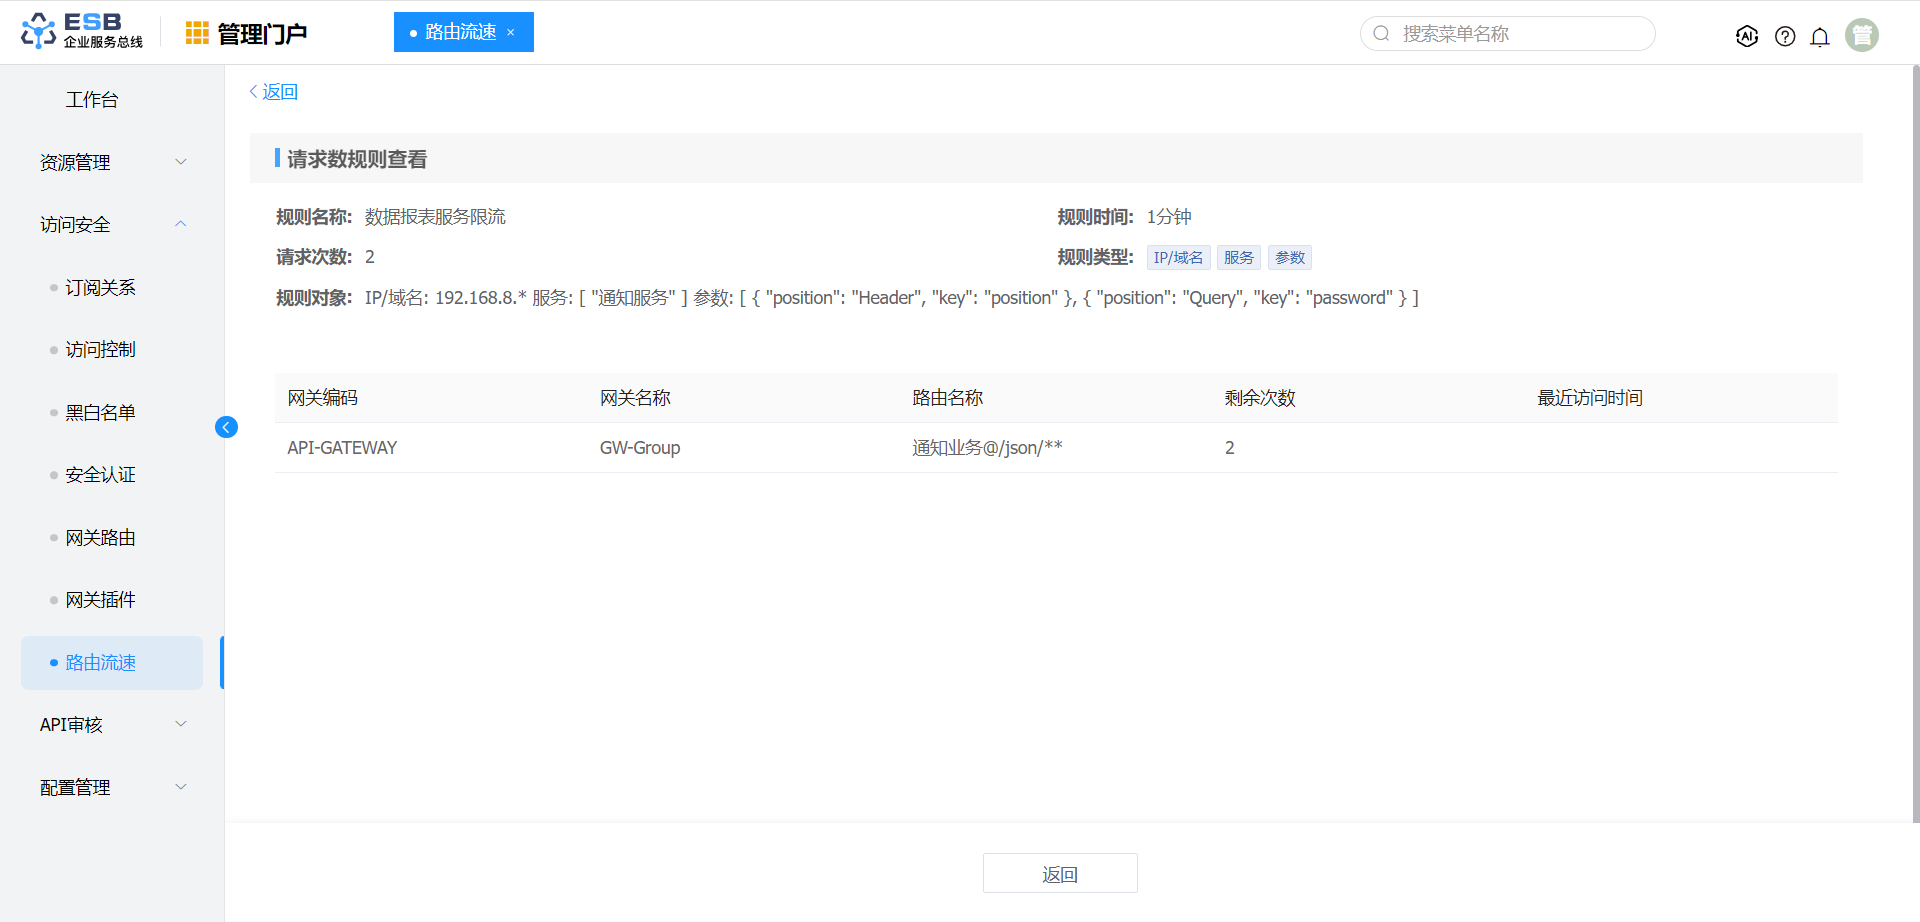Expand the API审核 menu
1920x922 pixels.
pyautogui.click(x=111, y=724)
